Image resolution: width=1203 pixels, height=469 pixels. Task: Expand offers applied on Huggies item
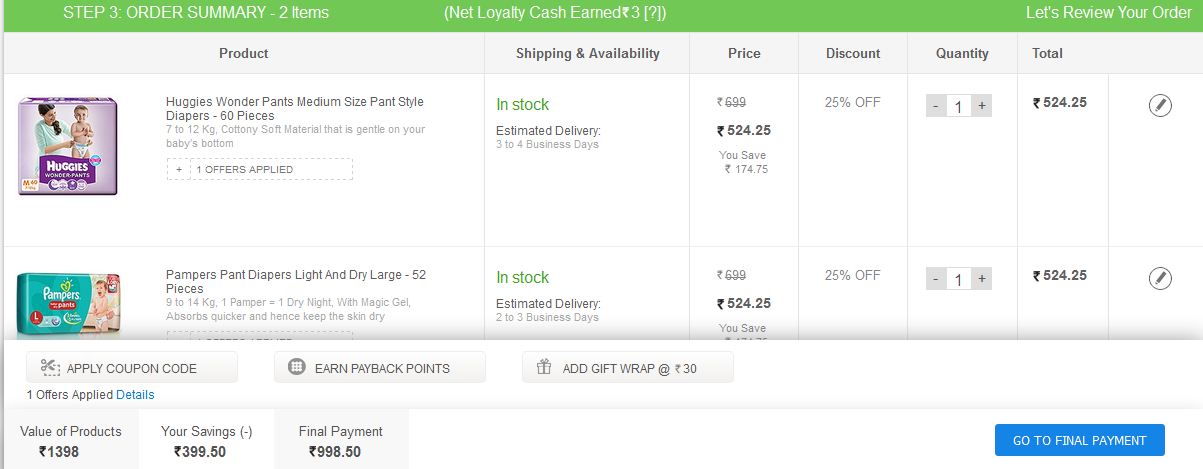(179, 169)
